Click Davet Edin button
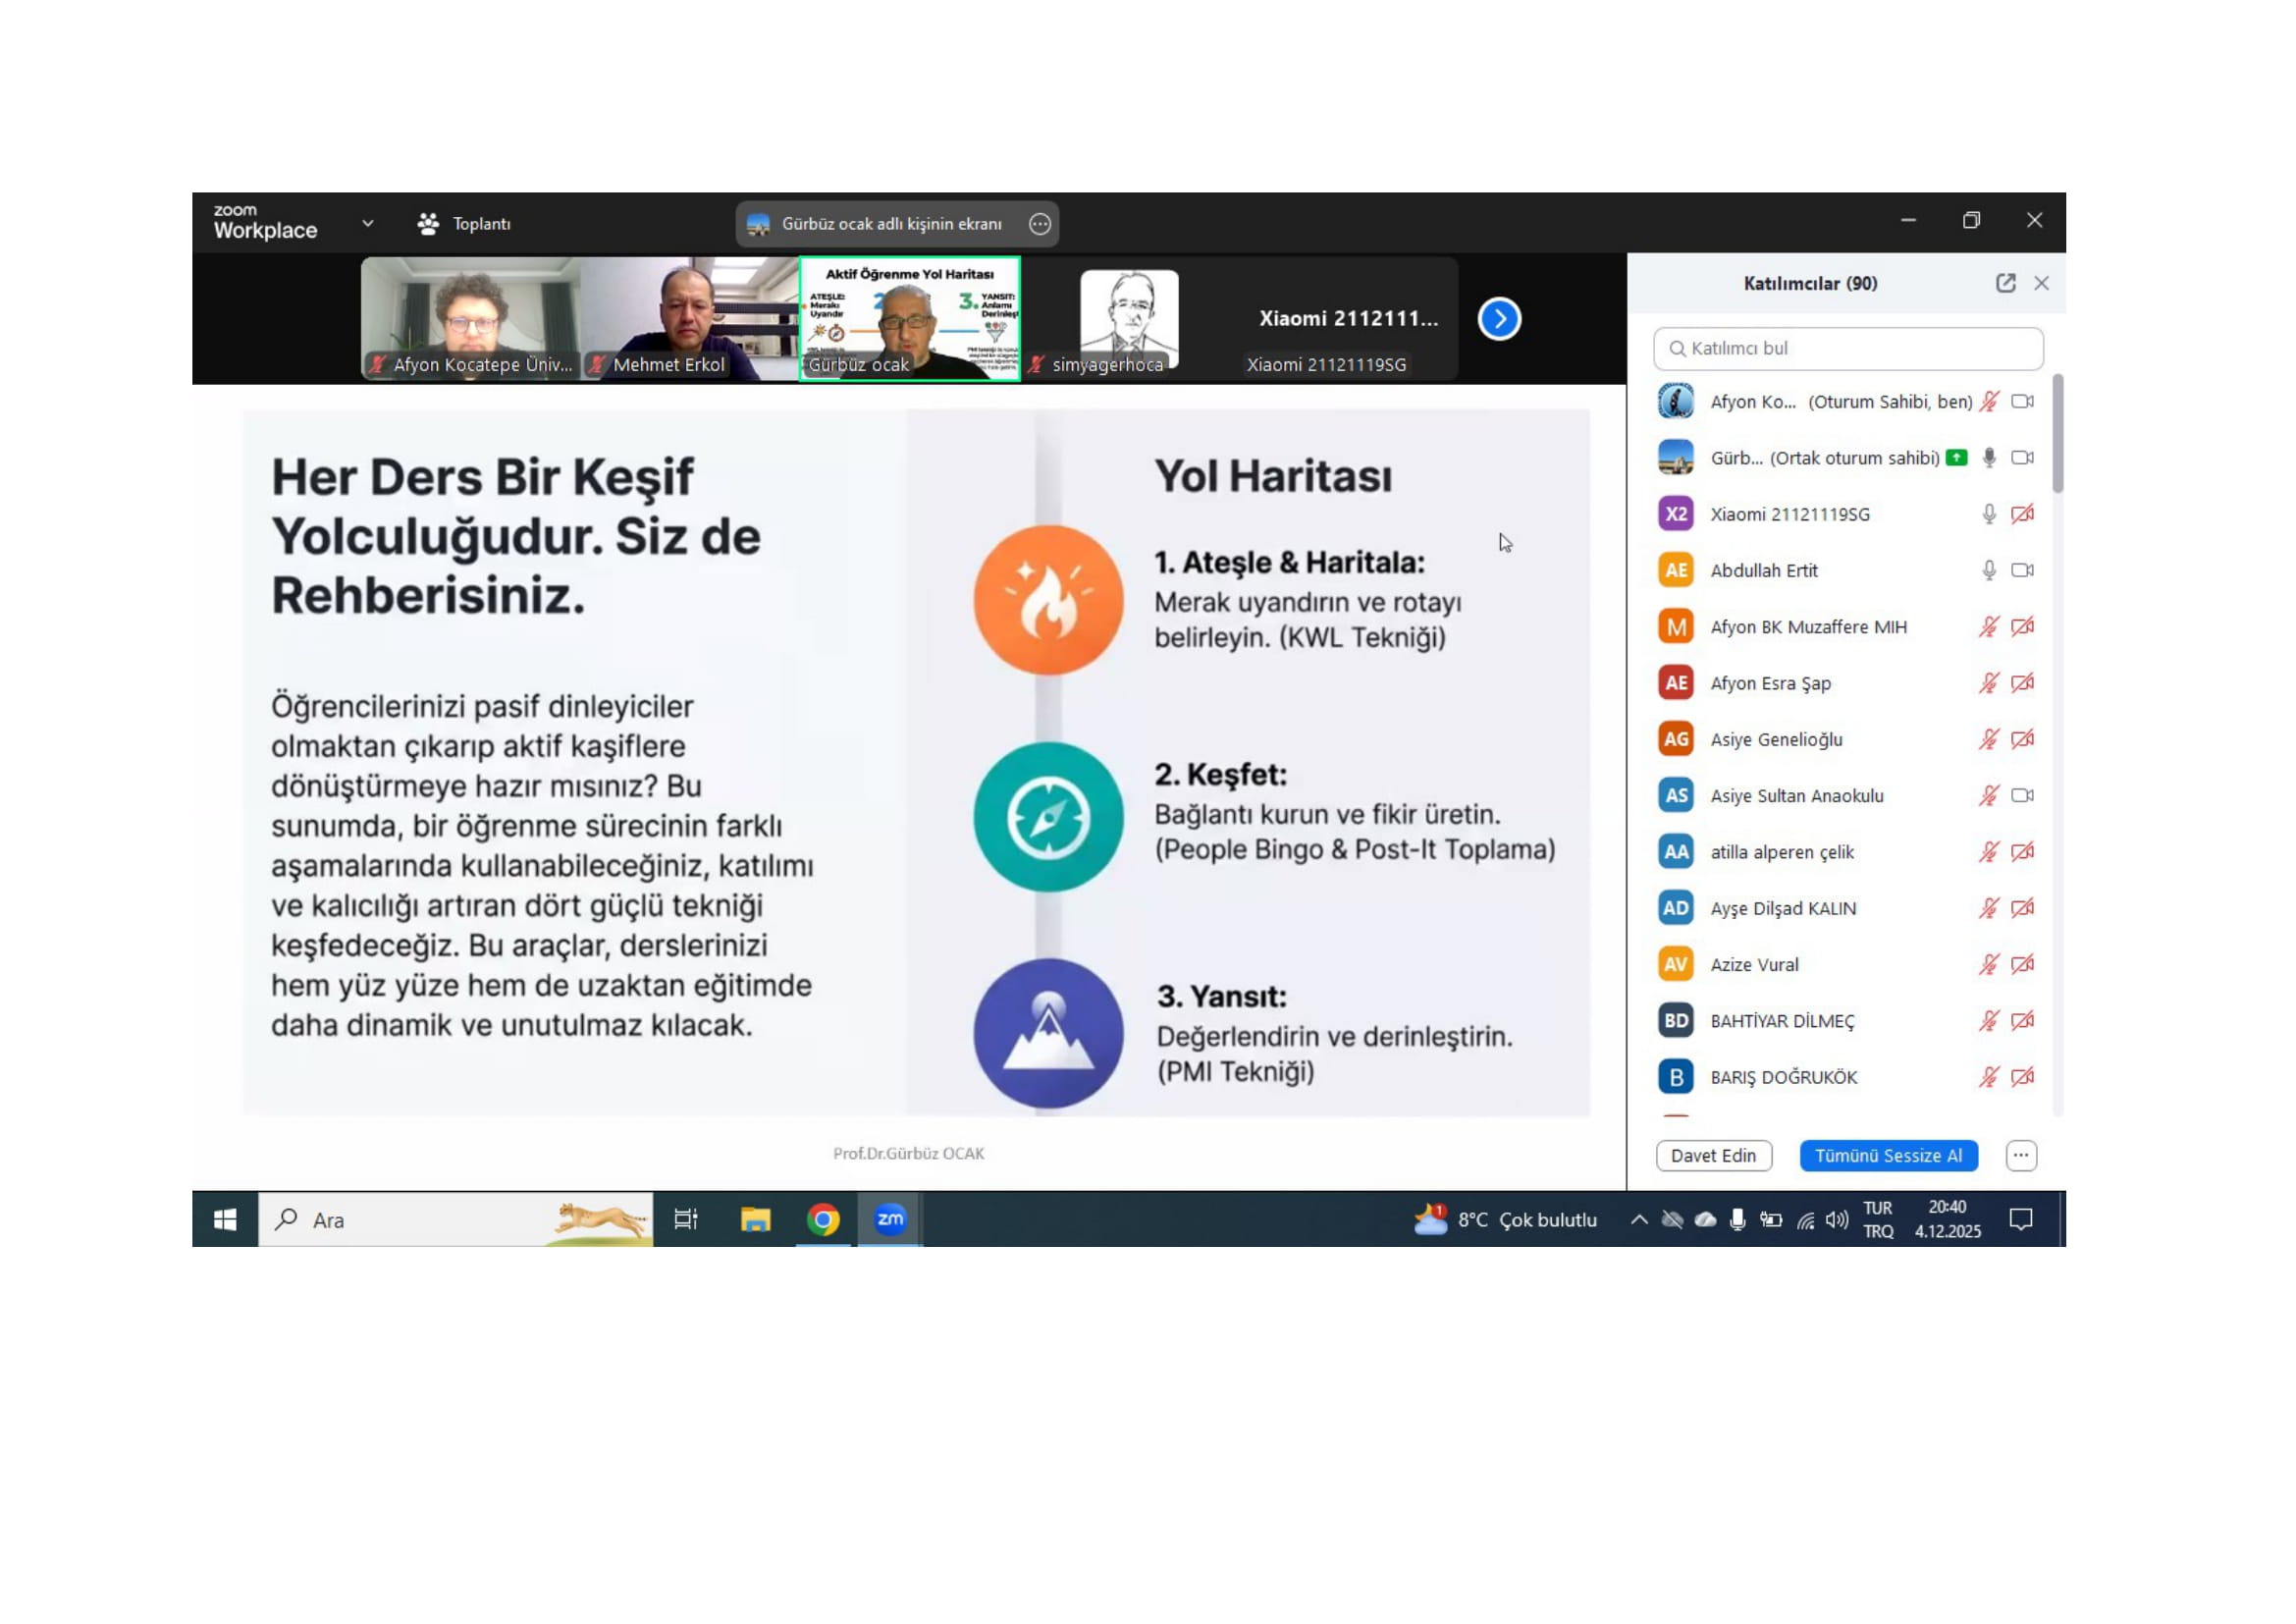This screenshot has width=2296, height=1624. coord(1713,1155)
